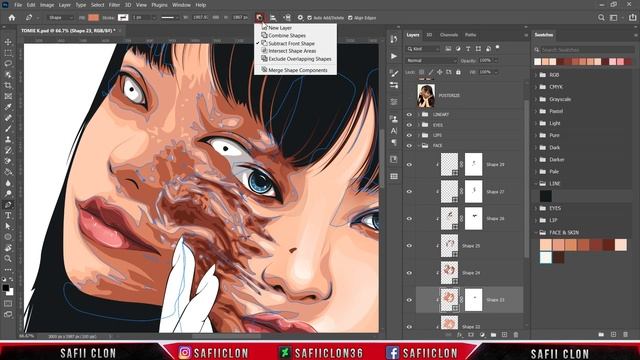
Task: Select the Shape 24 layer row
Action: [469, 273]
